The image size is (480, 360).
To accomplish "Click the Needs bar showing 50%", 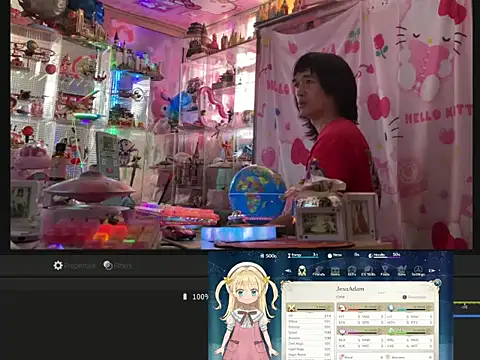I will click(384, 255).
